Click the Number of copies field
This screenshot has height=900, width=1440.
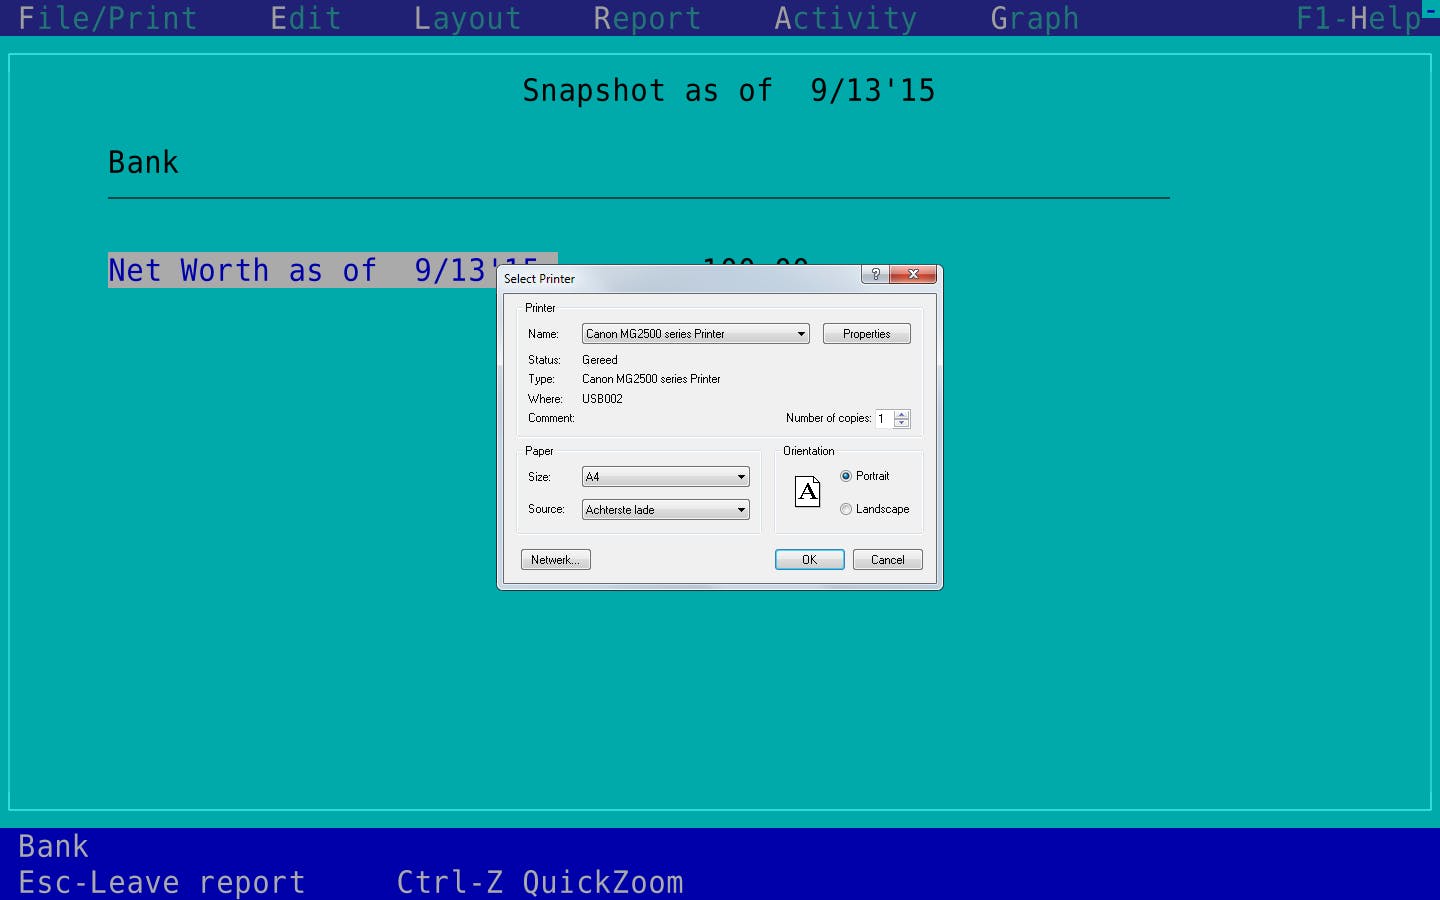(884, 419)
